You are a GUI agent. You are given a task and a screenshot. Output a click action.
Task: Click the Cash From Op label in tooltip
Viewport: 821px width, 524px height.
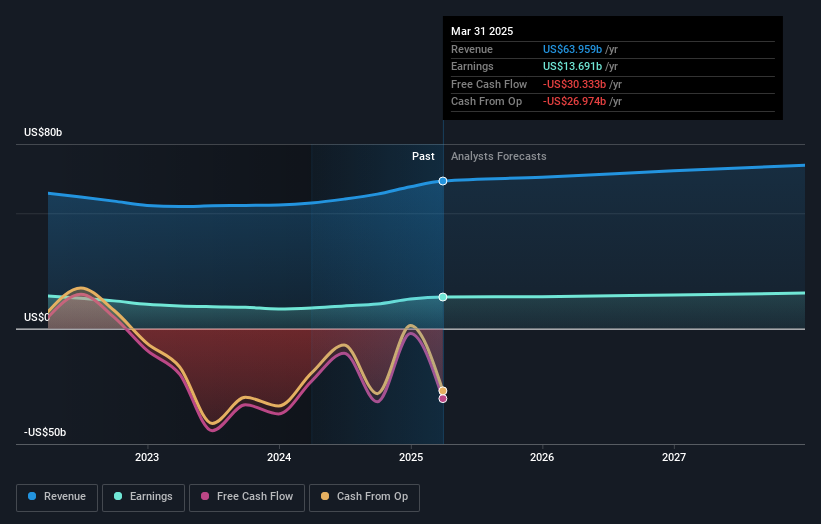tap(486, 102)
